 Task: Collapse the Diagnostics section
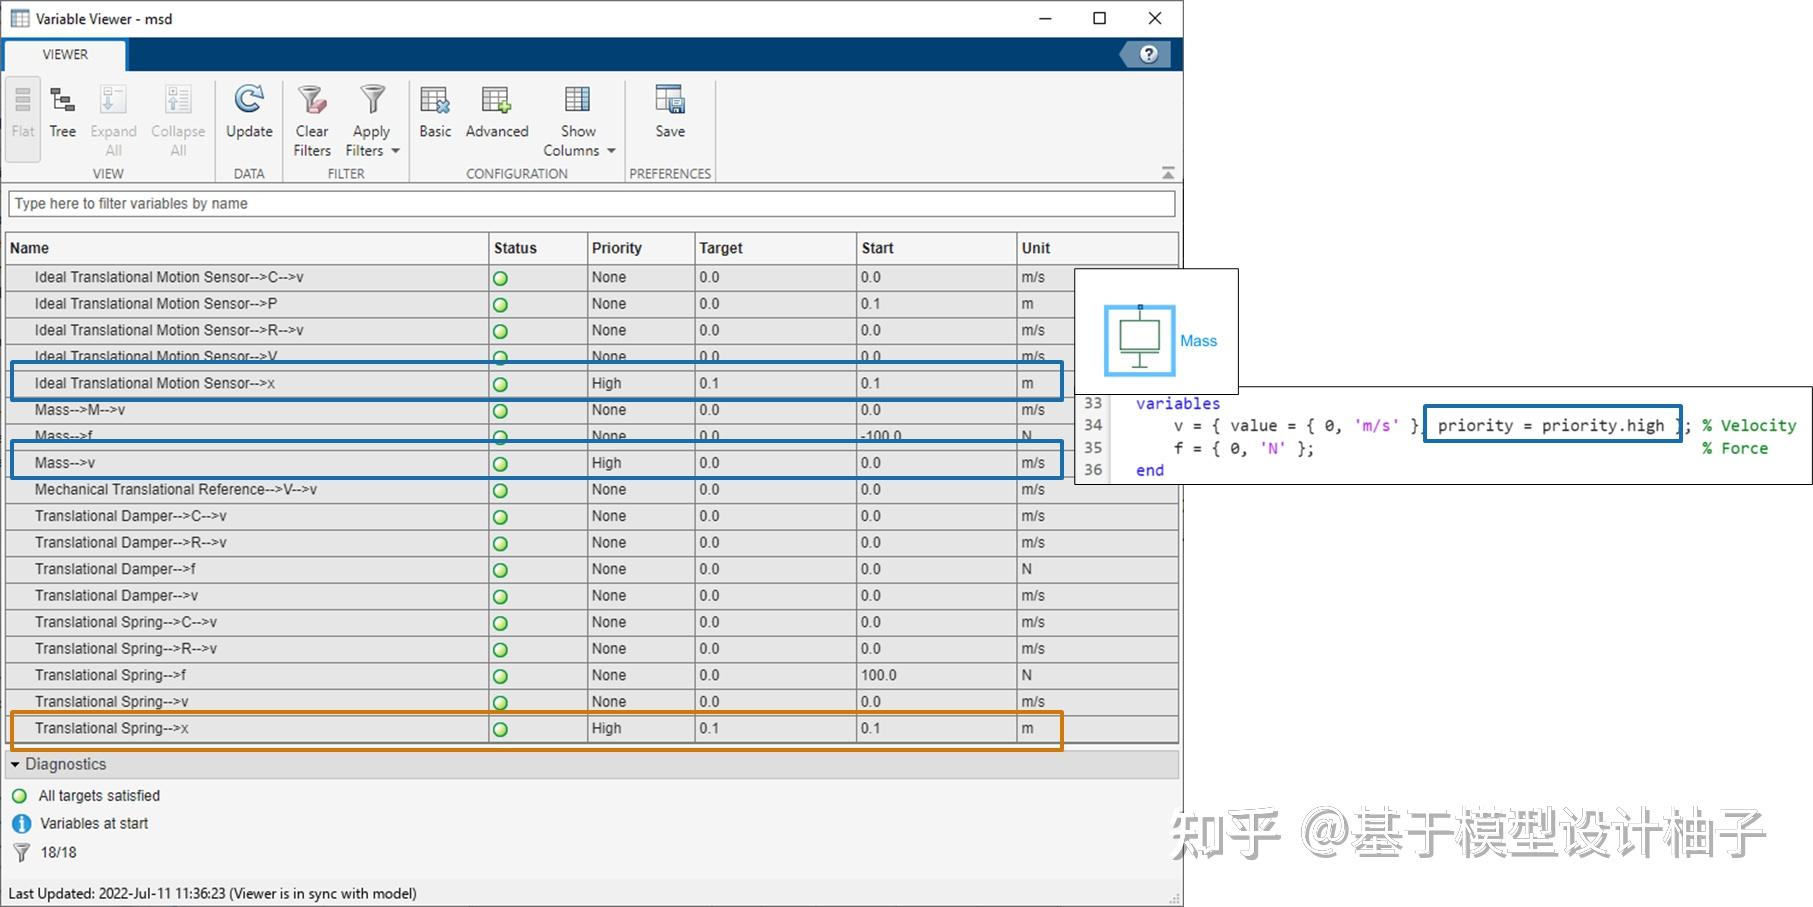[16, 763]
